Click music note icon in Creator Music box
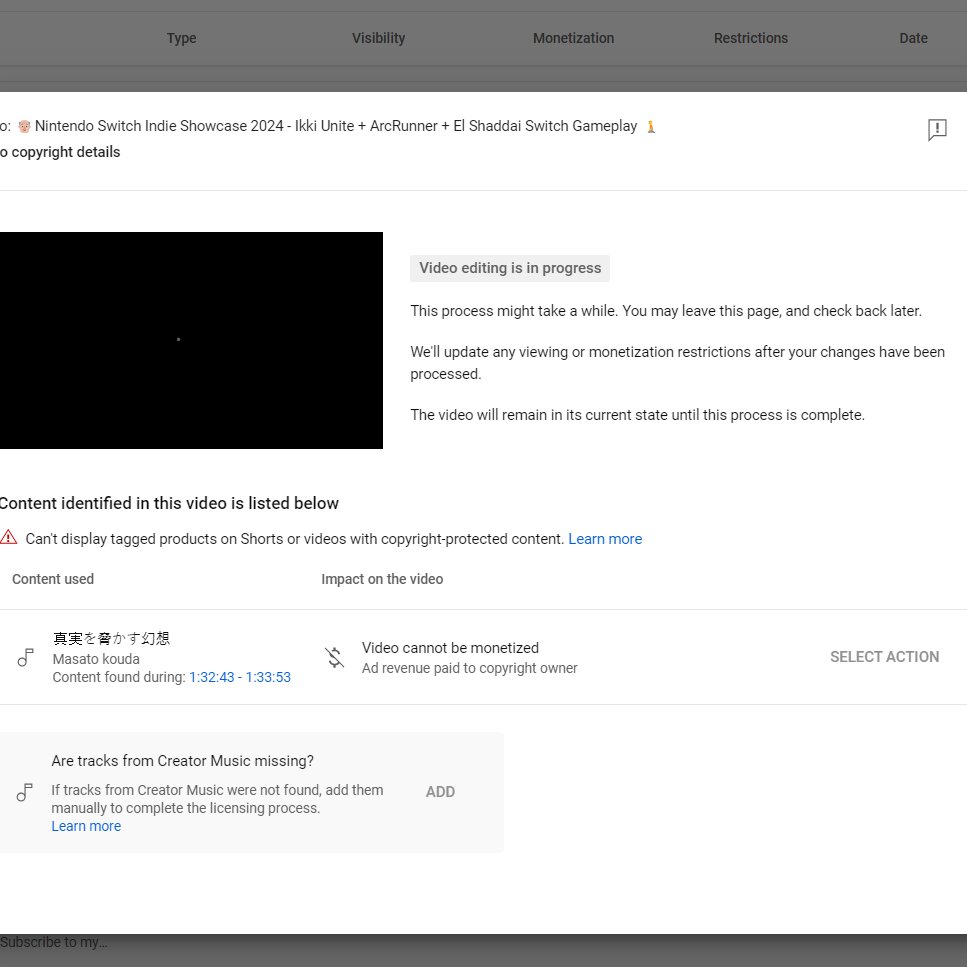Image resolution: width=967 pixels, height=967 pixels. click(25, 792)
